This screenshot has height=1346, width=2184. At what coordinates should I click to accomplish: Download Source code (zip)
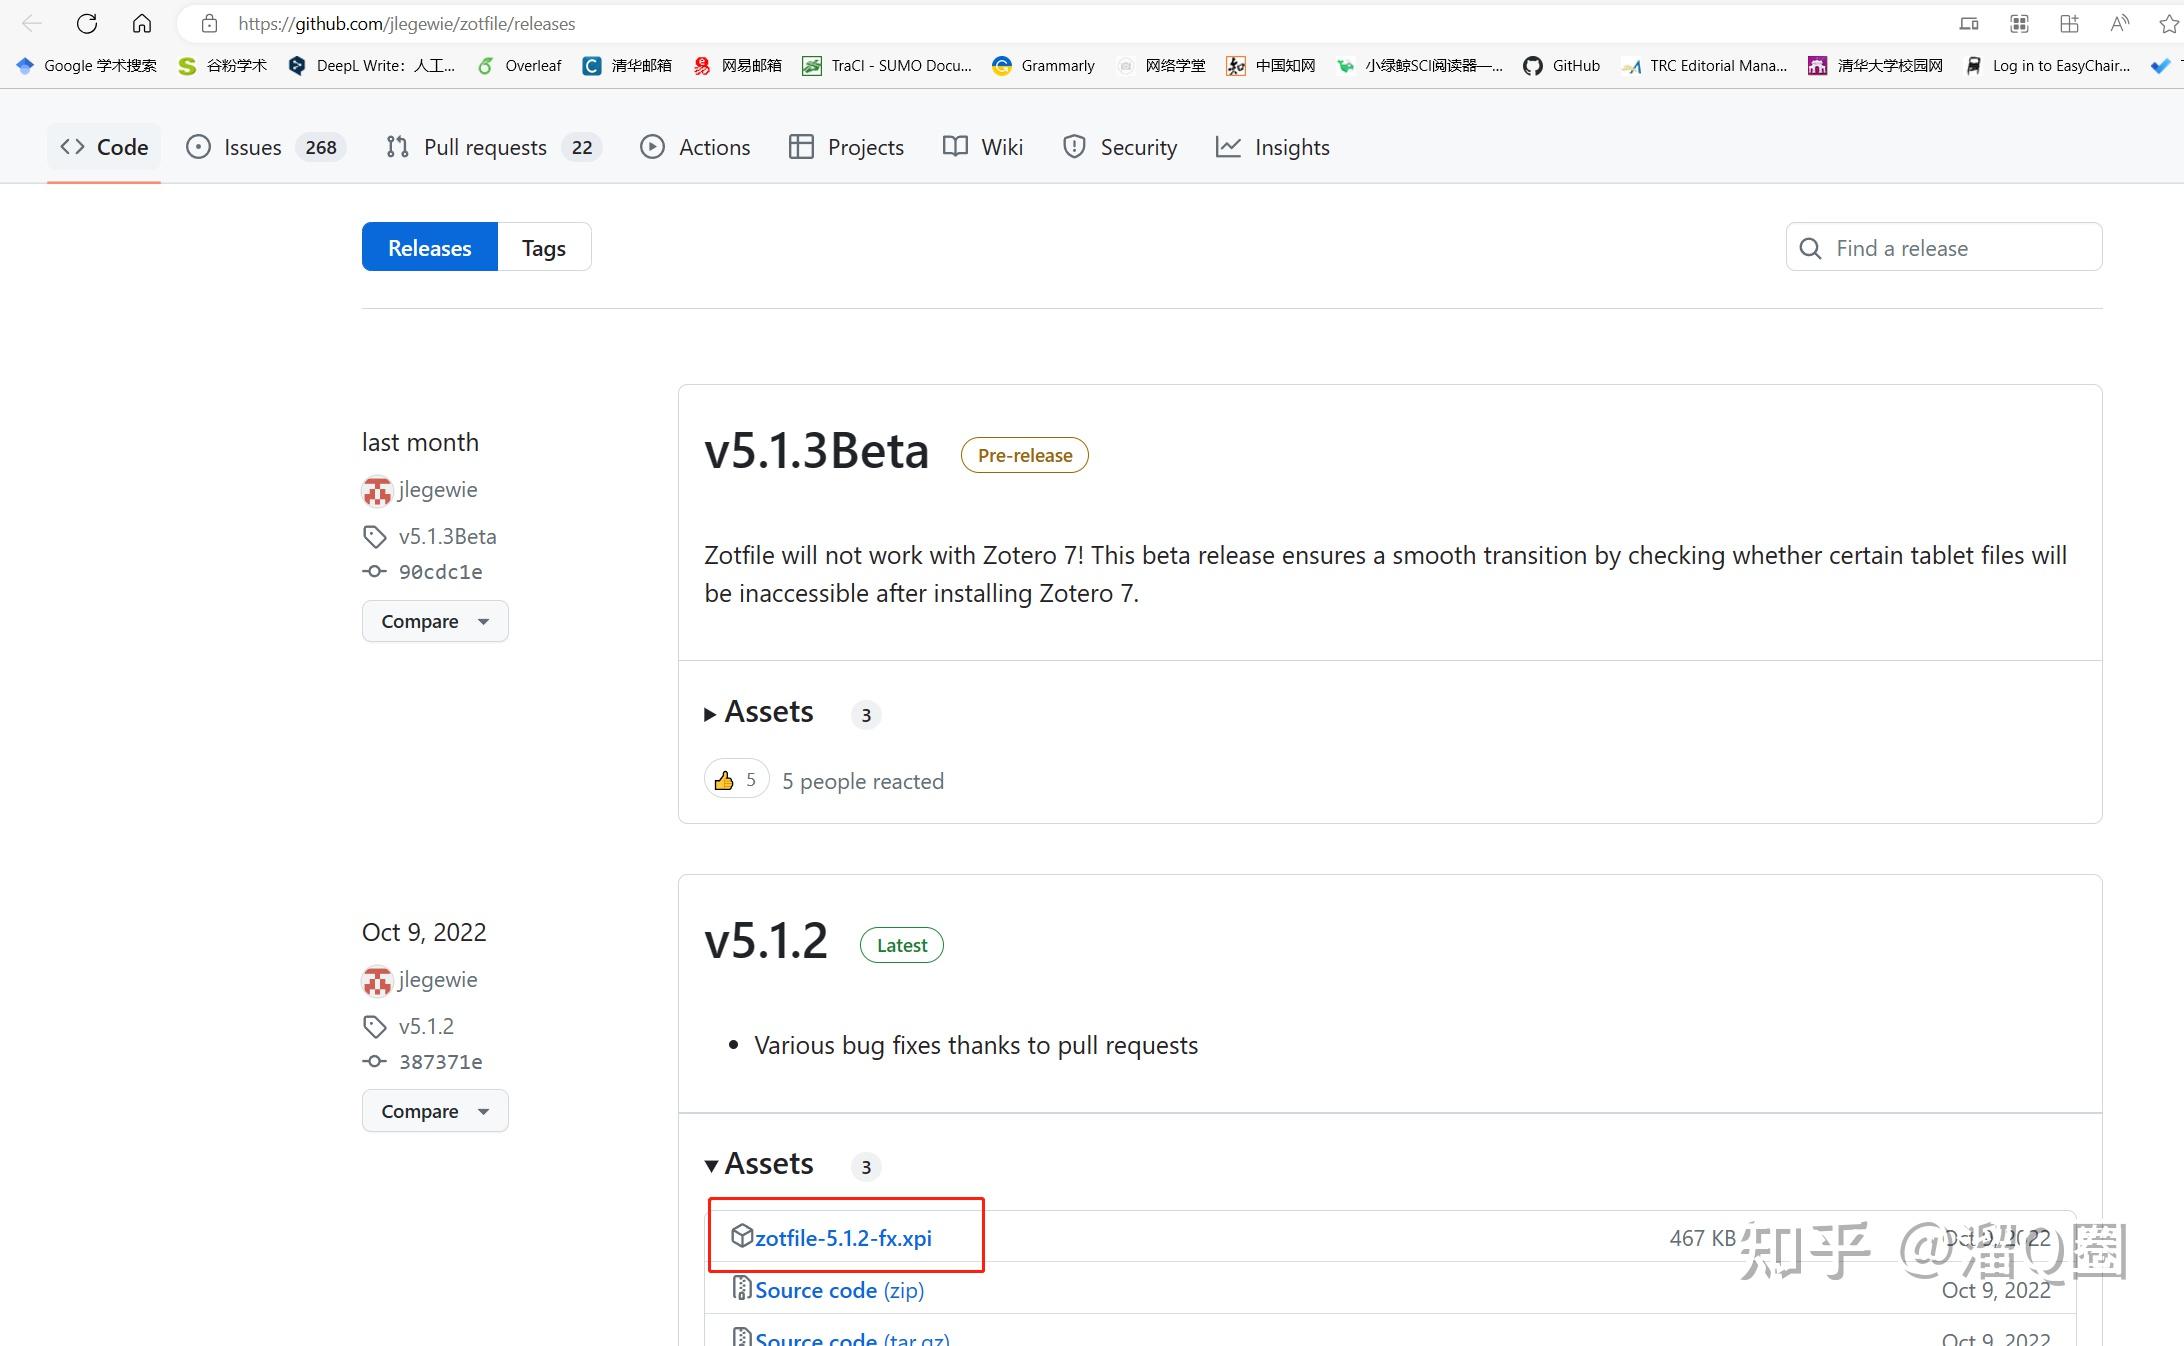click(838, 1290)
